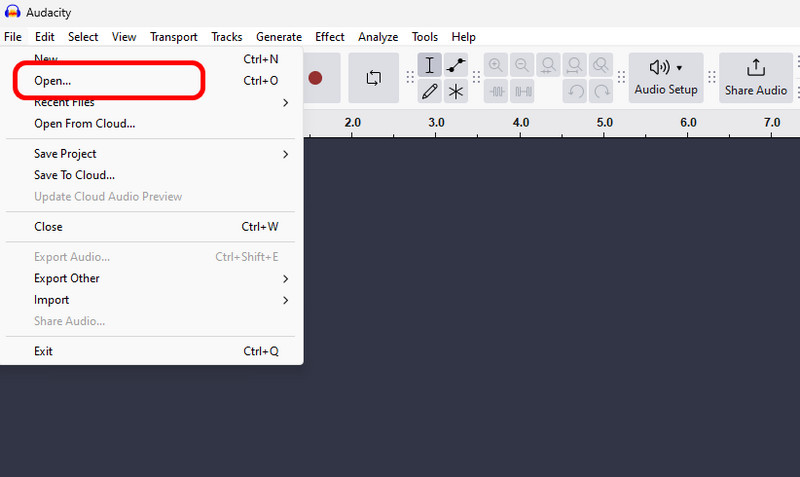The height and width of the screenshot is (477, 800).
Task: Click the Audacity headphones logo
Action: [x=12, y=12]
